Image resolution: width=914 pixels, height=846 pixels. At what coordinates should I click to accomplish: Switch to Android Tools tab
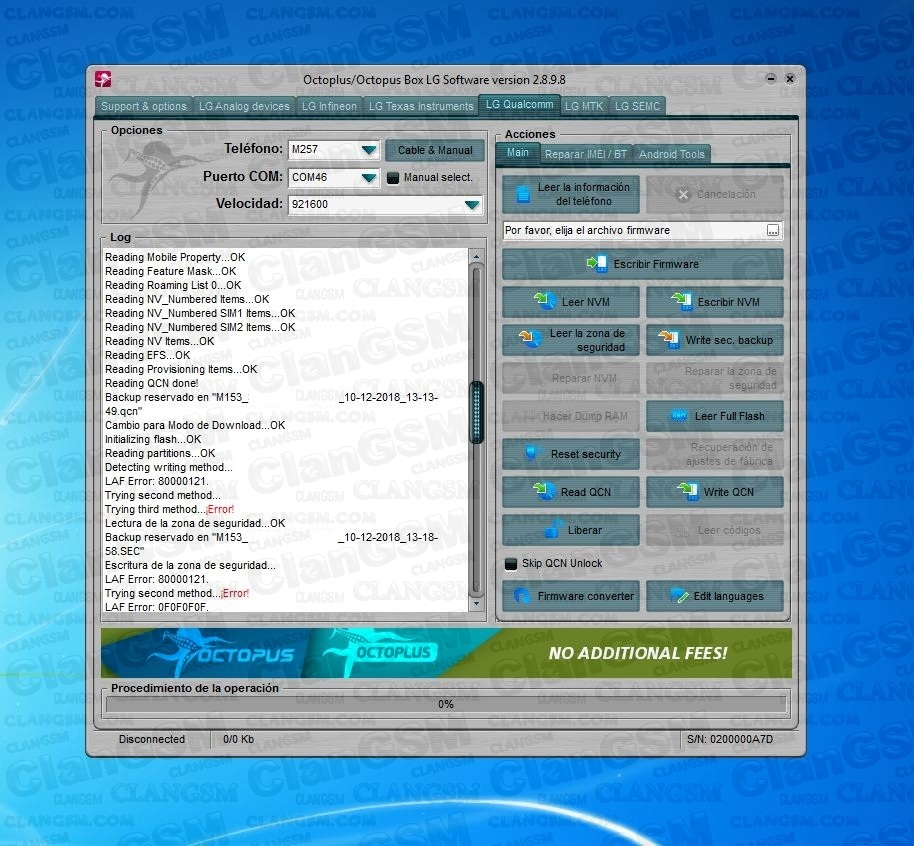[x=672, y=154]
